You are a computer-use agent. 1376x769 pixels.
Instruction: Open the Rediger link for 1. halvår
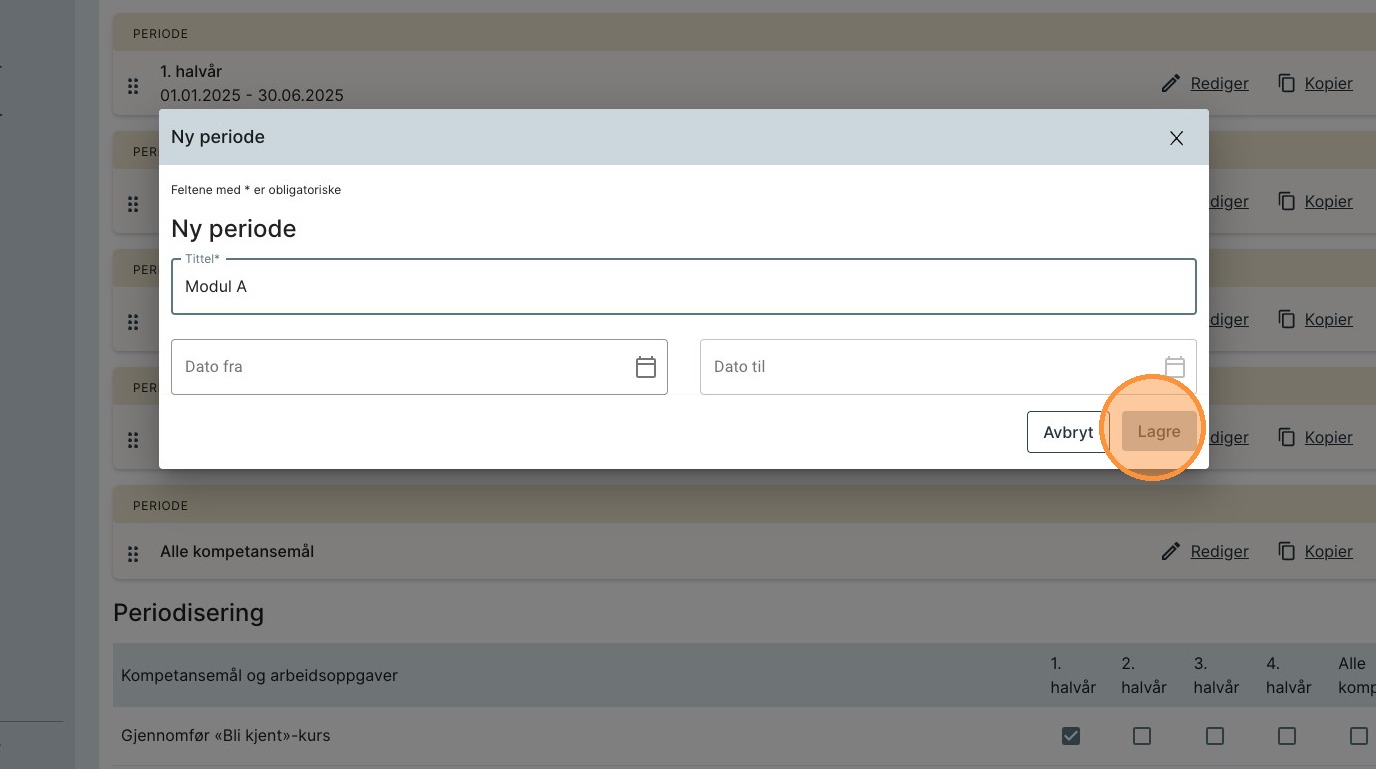[x=1219, y=84]
